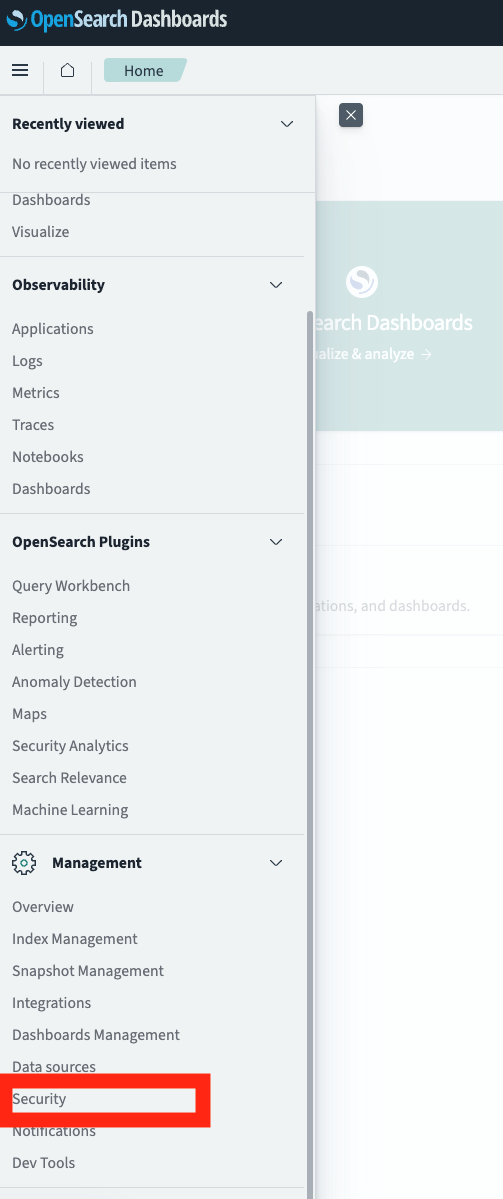503x1199 pixels.
Task: Open Machine Learning plugin
Action: click(70, 811)
